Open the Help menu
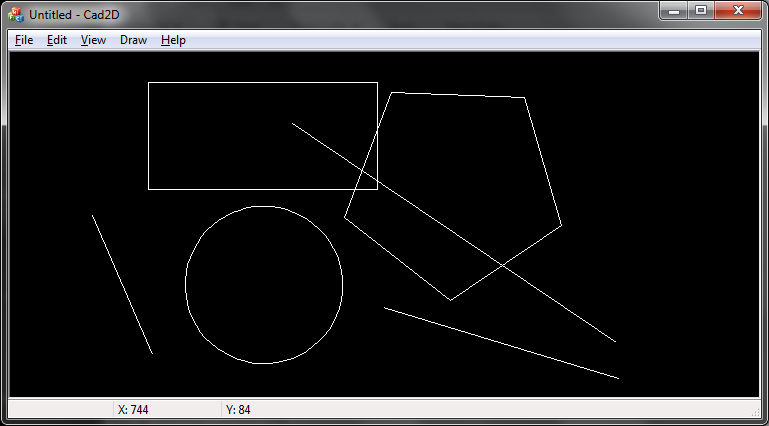769x426 pixels. point(173,40)
